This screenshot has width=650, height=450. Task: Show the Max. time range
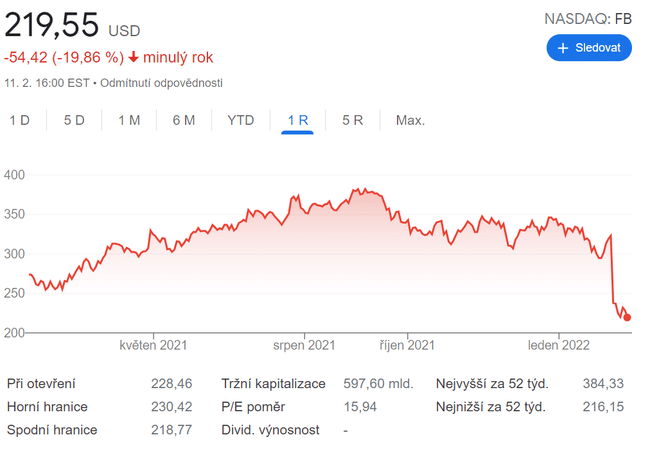[x=410, y=120]
